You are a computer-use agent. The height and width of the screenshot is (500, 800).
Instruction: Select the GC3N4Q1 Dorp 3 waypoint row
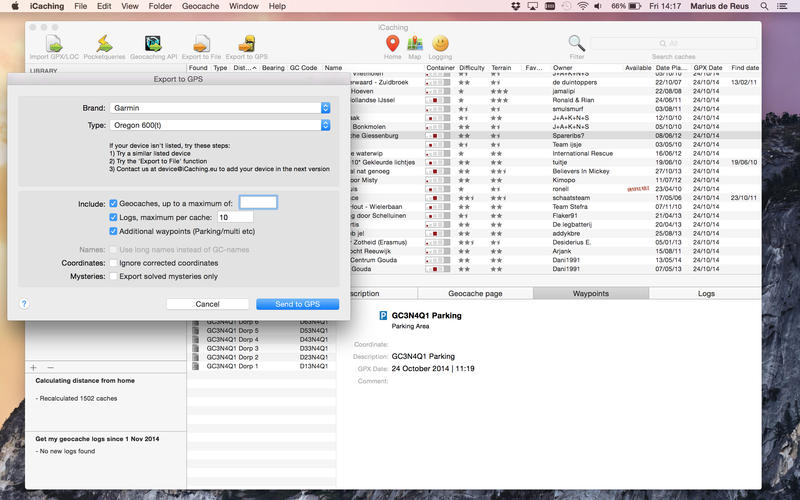[262, 348]
